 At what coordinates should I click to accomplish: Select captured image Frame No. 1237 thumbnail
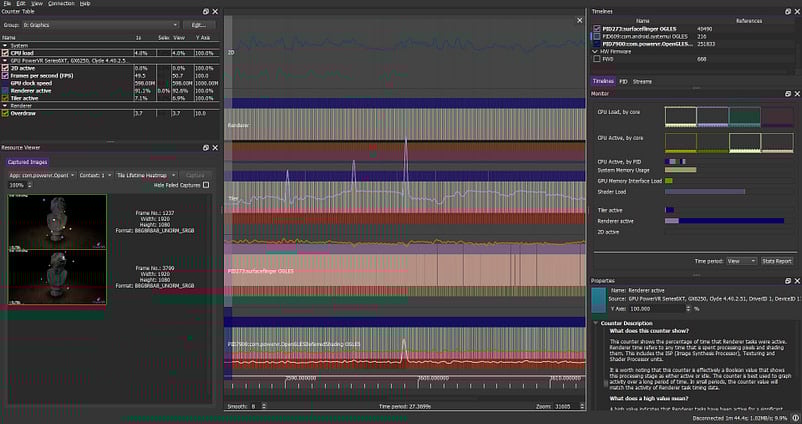tap(57, 222)
